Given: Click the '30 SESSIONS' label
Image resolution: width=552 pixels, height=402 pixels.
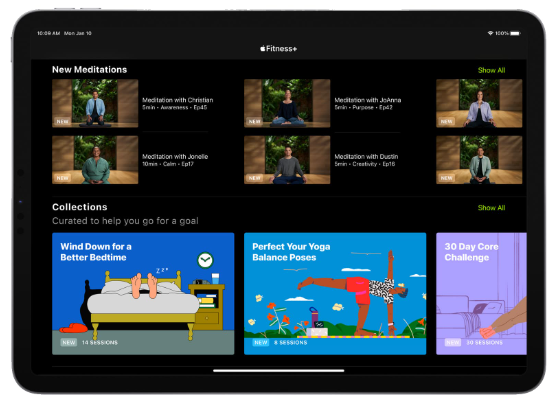Looking at the screenshot, I should tap(484, 343).
